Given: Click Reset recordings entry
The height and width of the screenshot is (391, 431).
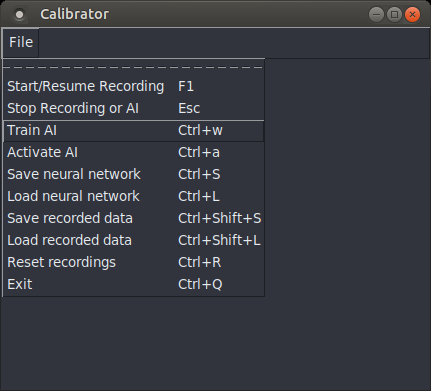Looking at the screenshot, I should coord(133,262).
